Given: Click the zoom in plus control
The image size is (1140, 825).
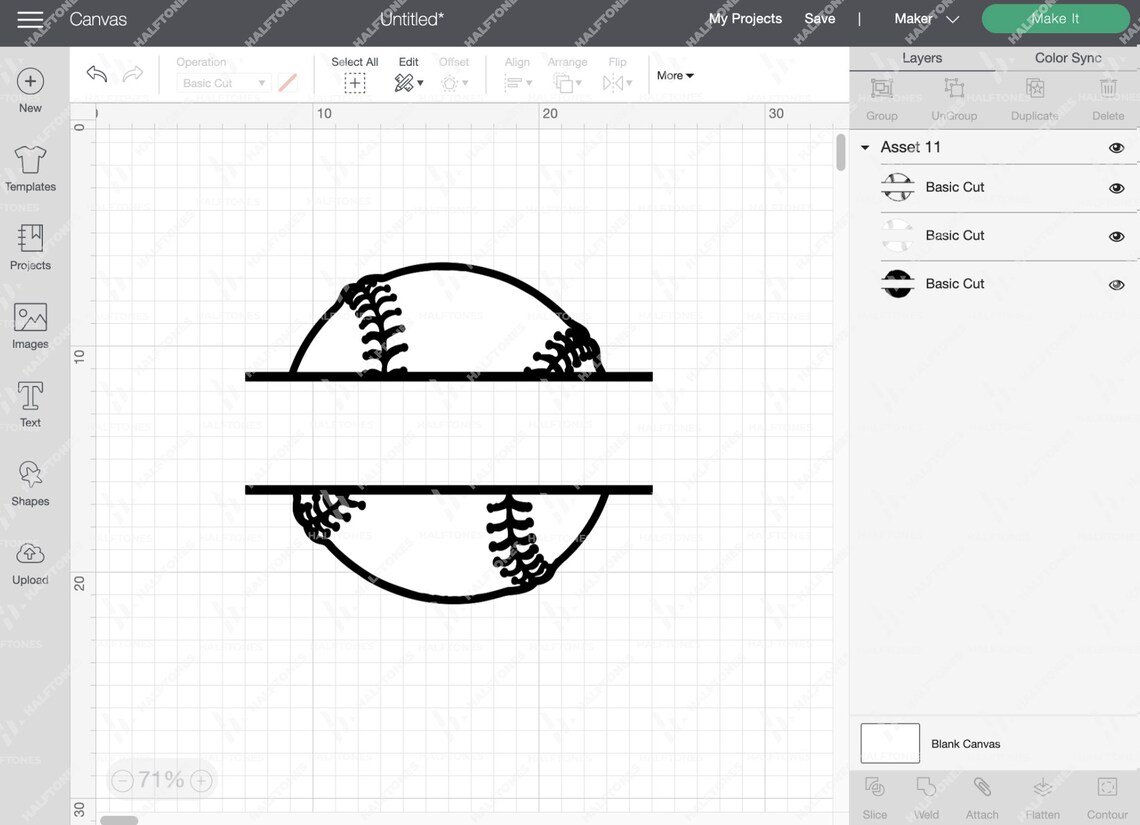Looking at the screenshot, I should pyautogui.click(x=200, y=780).
